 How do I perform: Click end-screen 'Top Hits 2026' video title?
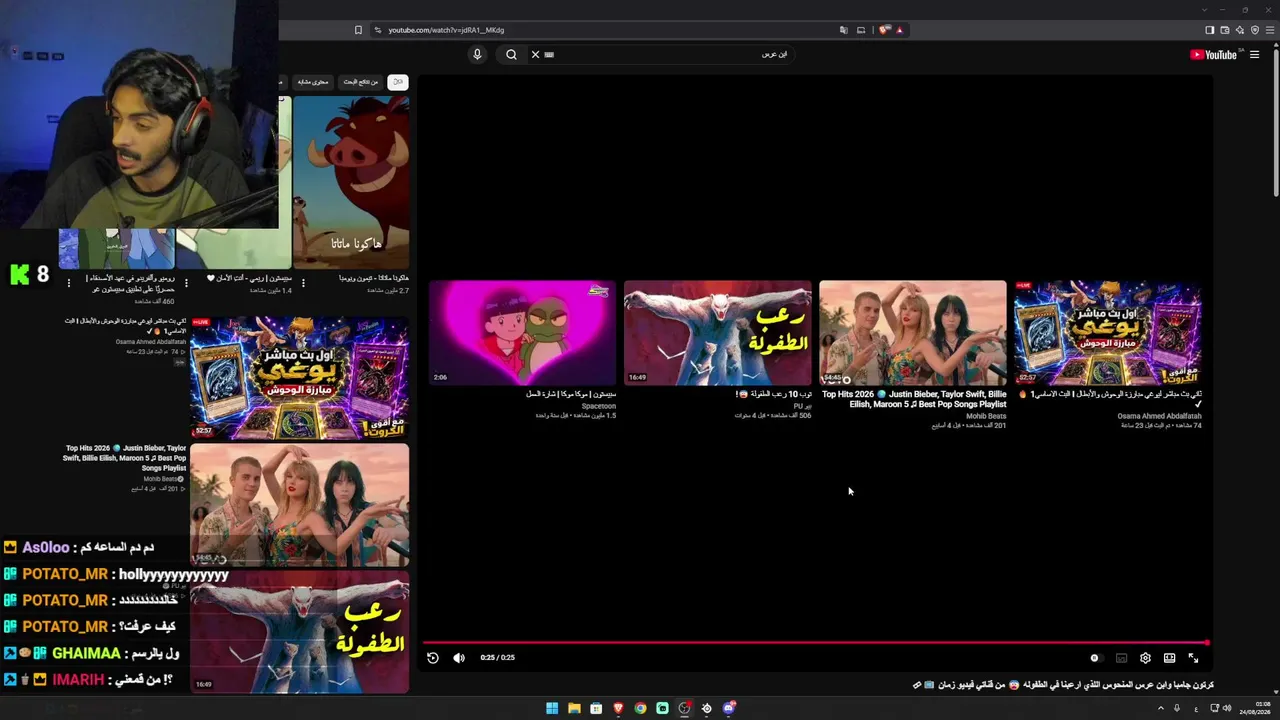pyautogui.click(x=914, y=399)
